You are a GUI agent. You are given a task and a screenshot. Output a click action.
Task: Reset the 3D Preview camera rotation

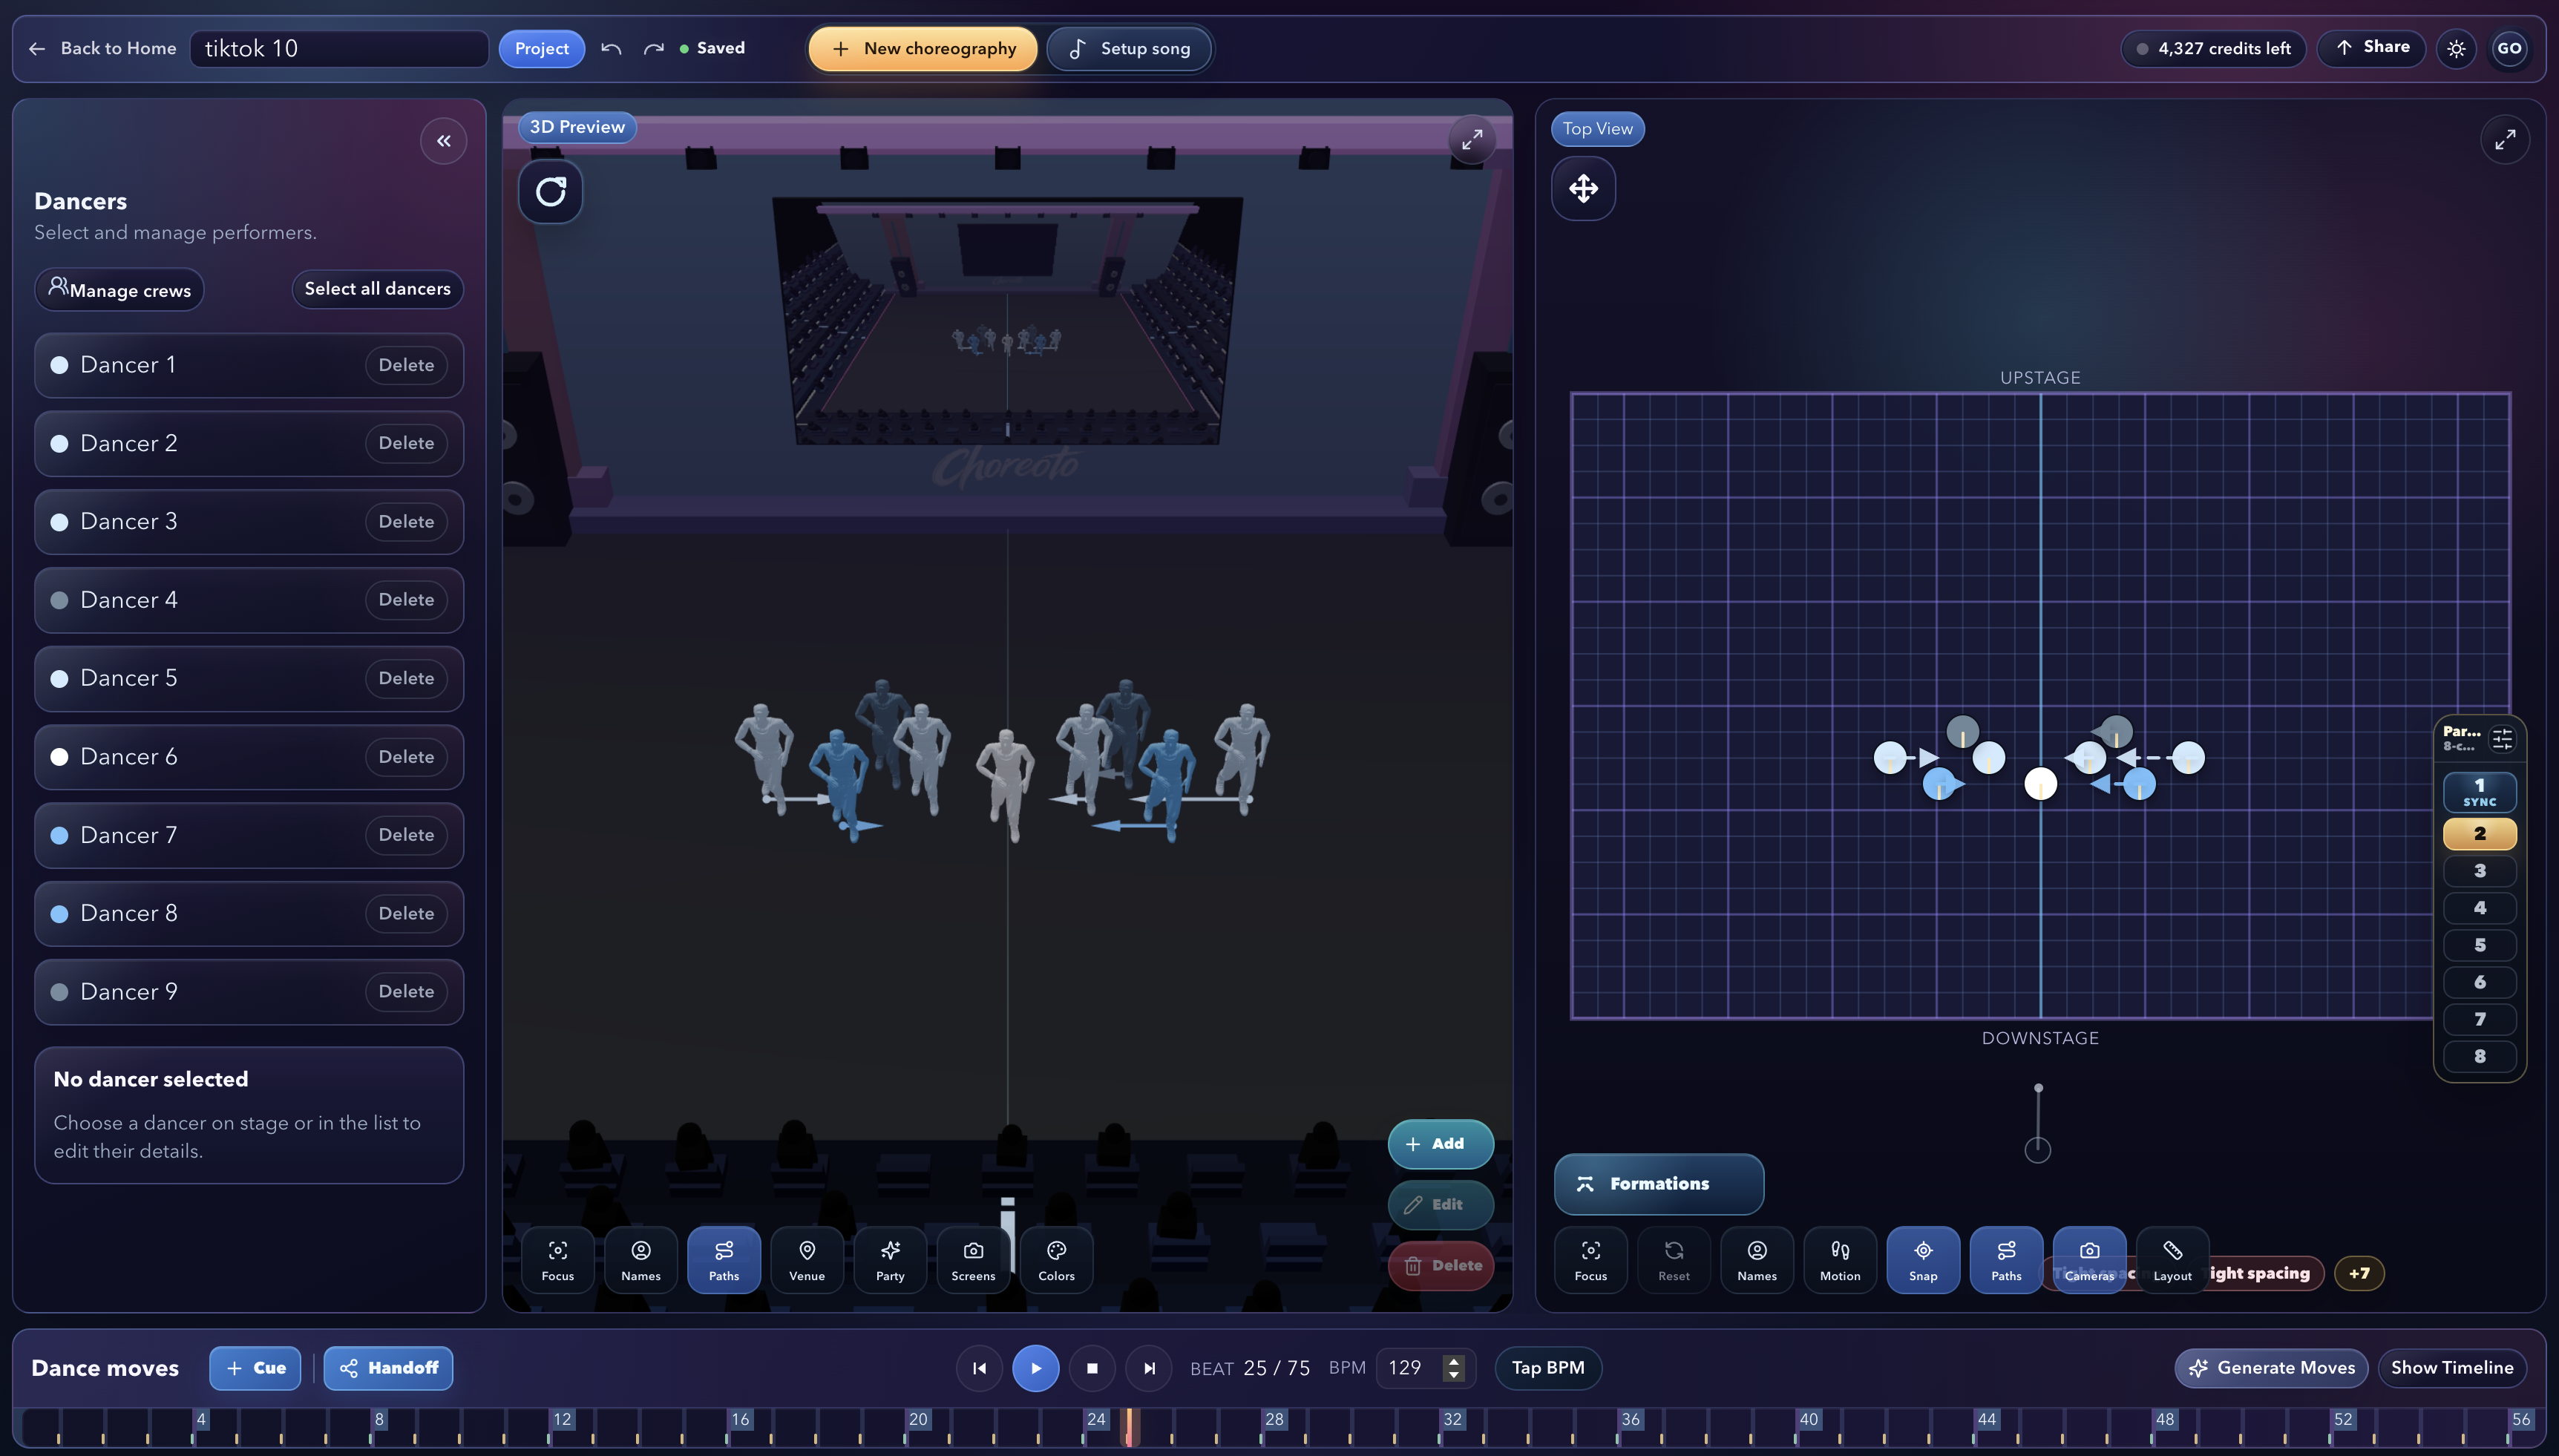550,191
